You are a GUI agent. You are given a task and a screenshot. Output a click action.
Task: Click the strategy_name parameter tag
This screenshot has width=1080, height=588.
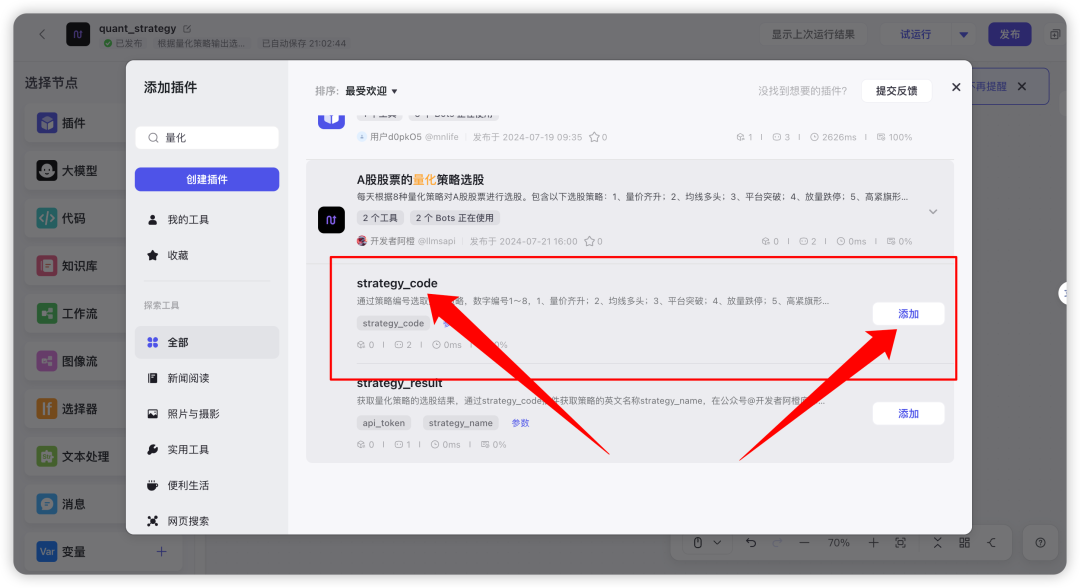pos(460,423)
